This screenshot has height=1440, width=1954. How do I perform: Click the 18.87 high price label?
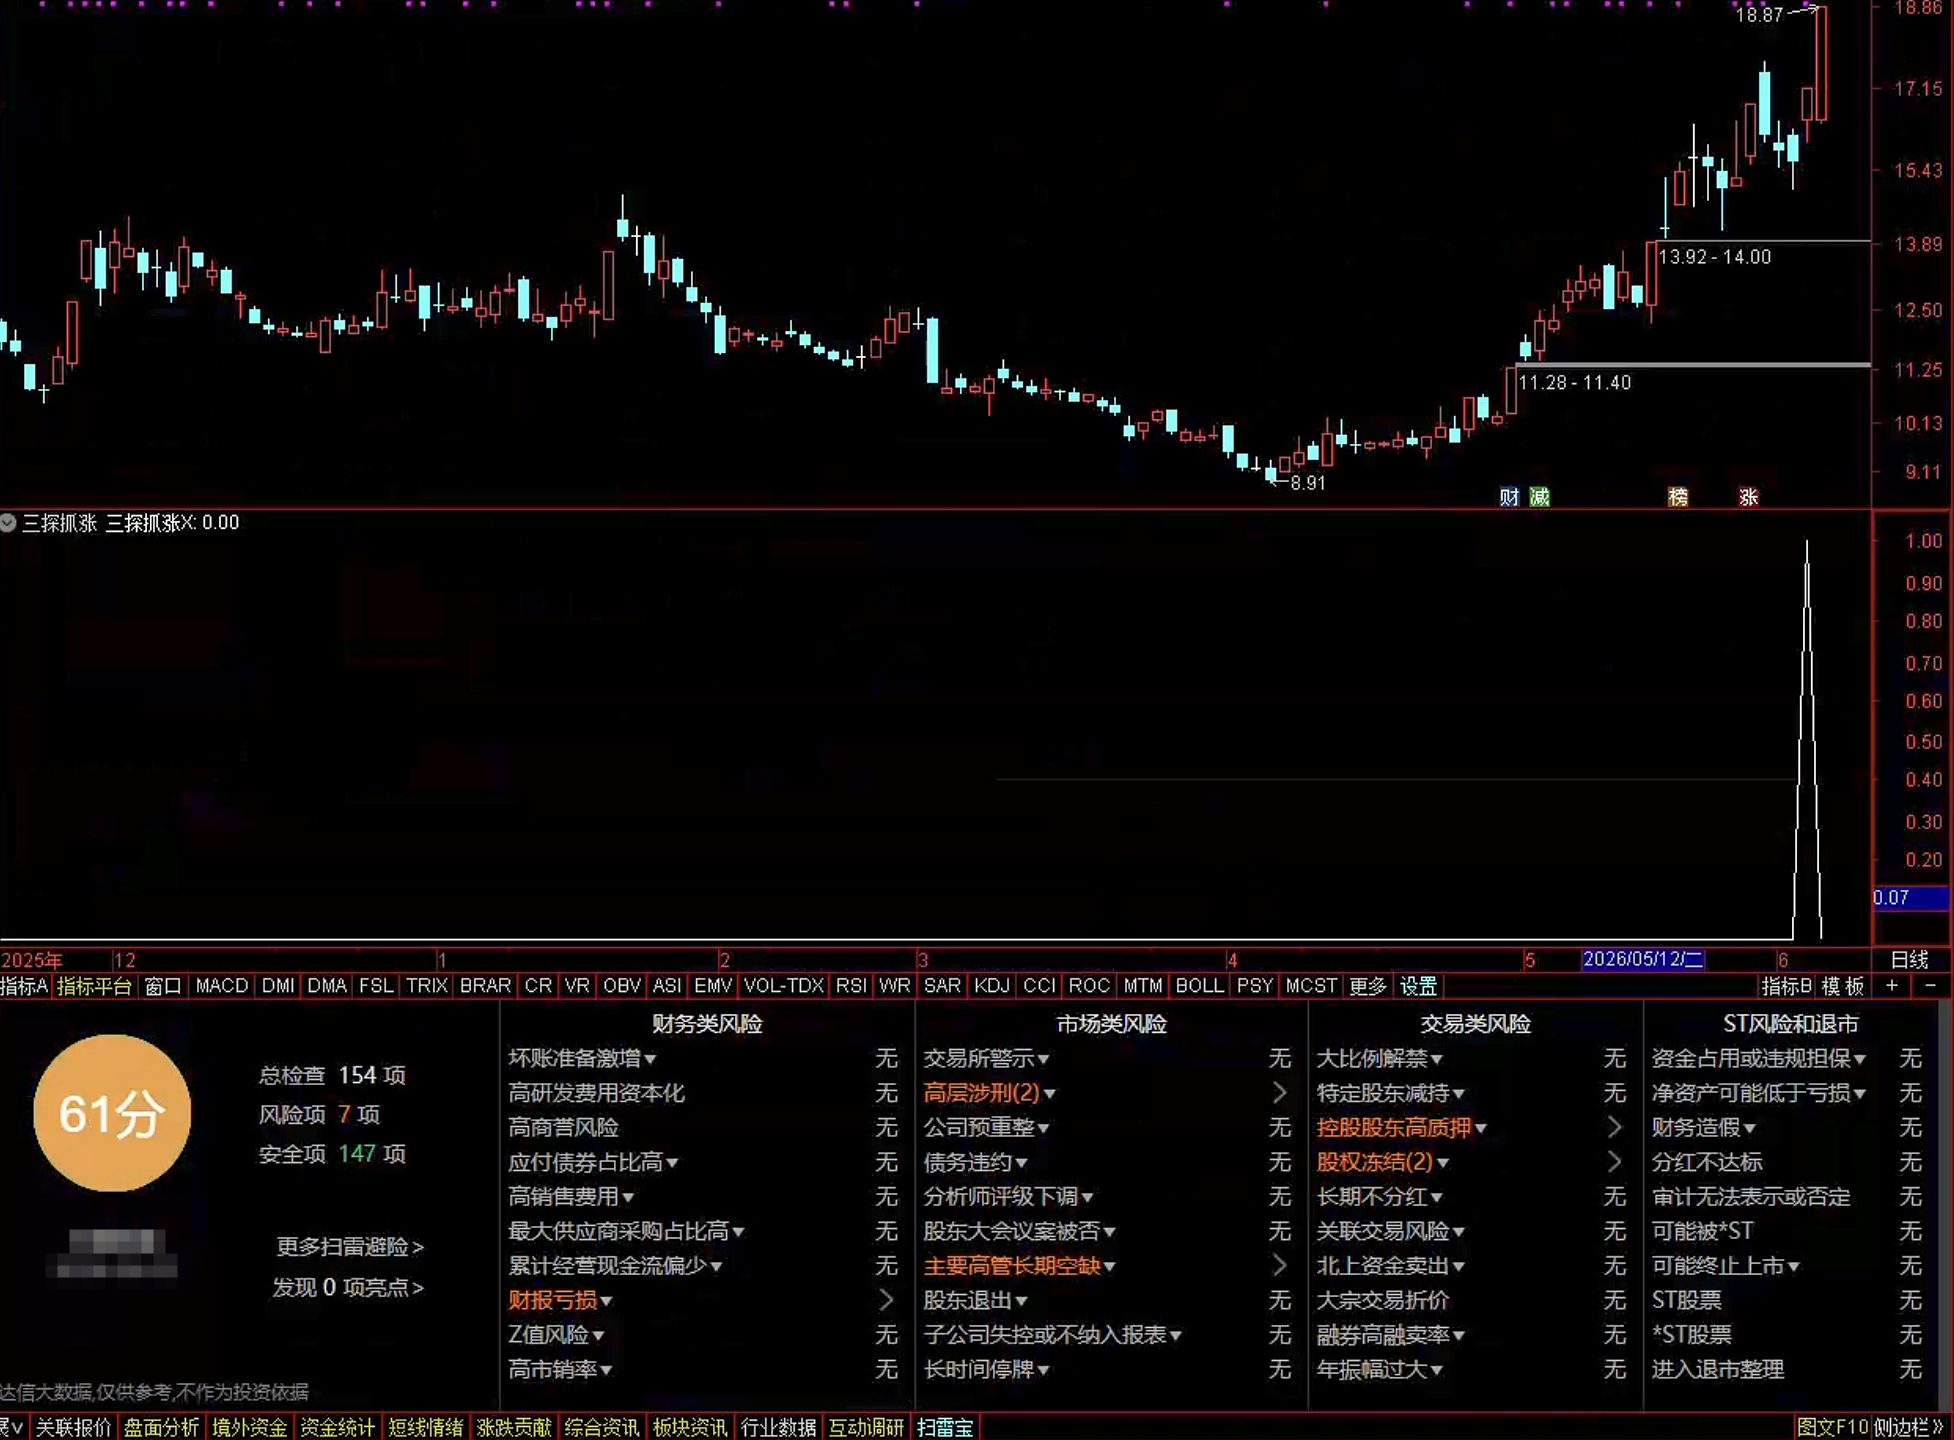[1759, 15]
